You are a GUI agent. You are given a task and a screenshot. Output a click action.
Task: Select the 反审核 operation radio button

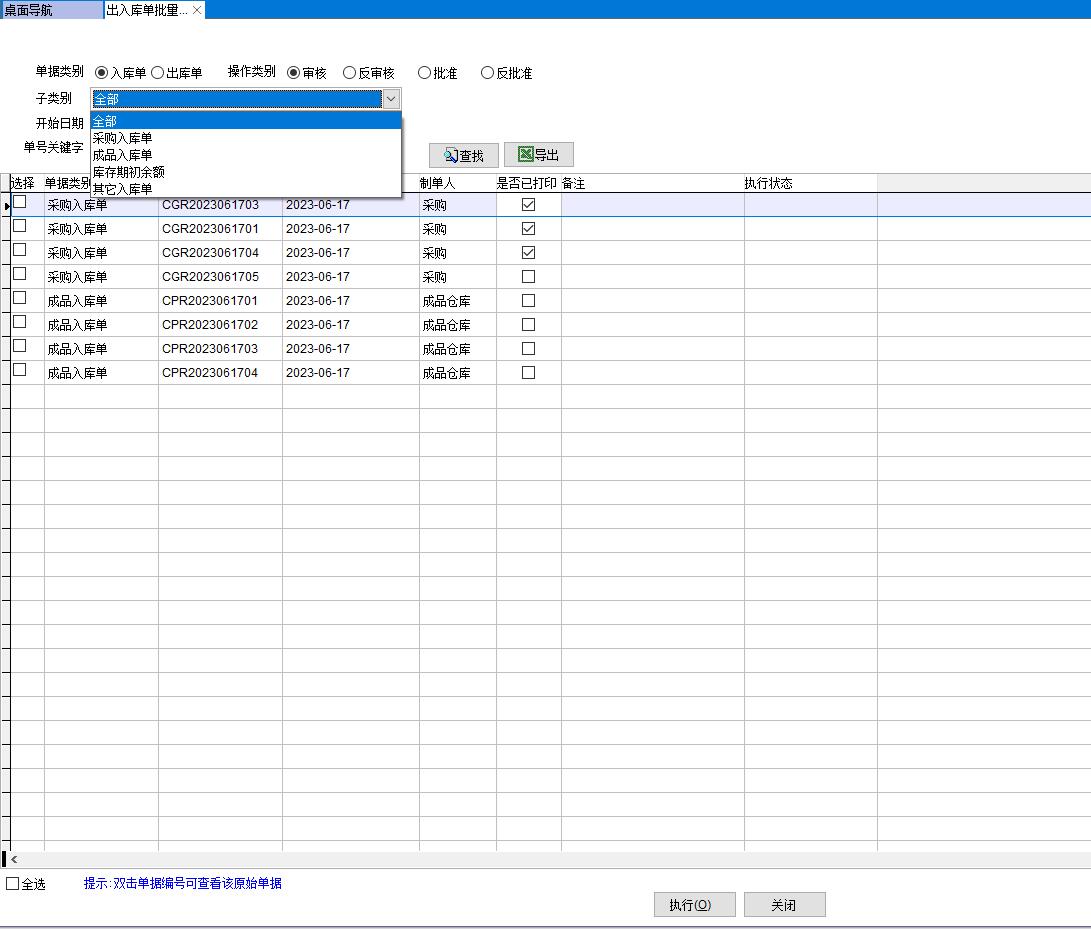pyautogui.click(x=349, y=73)
